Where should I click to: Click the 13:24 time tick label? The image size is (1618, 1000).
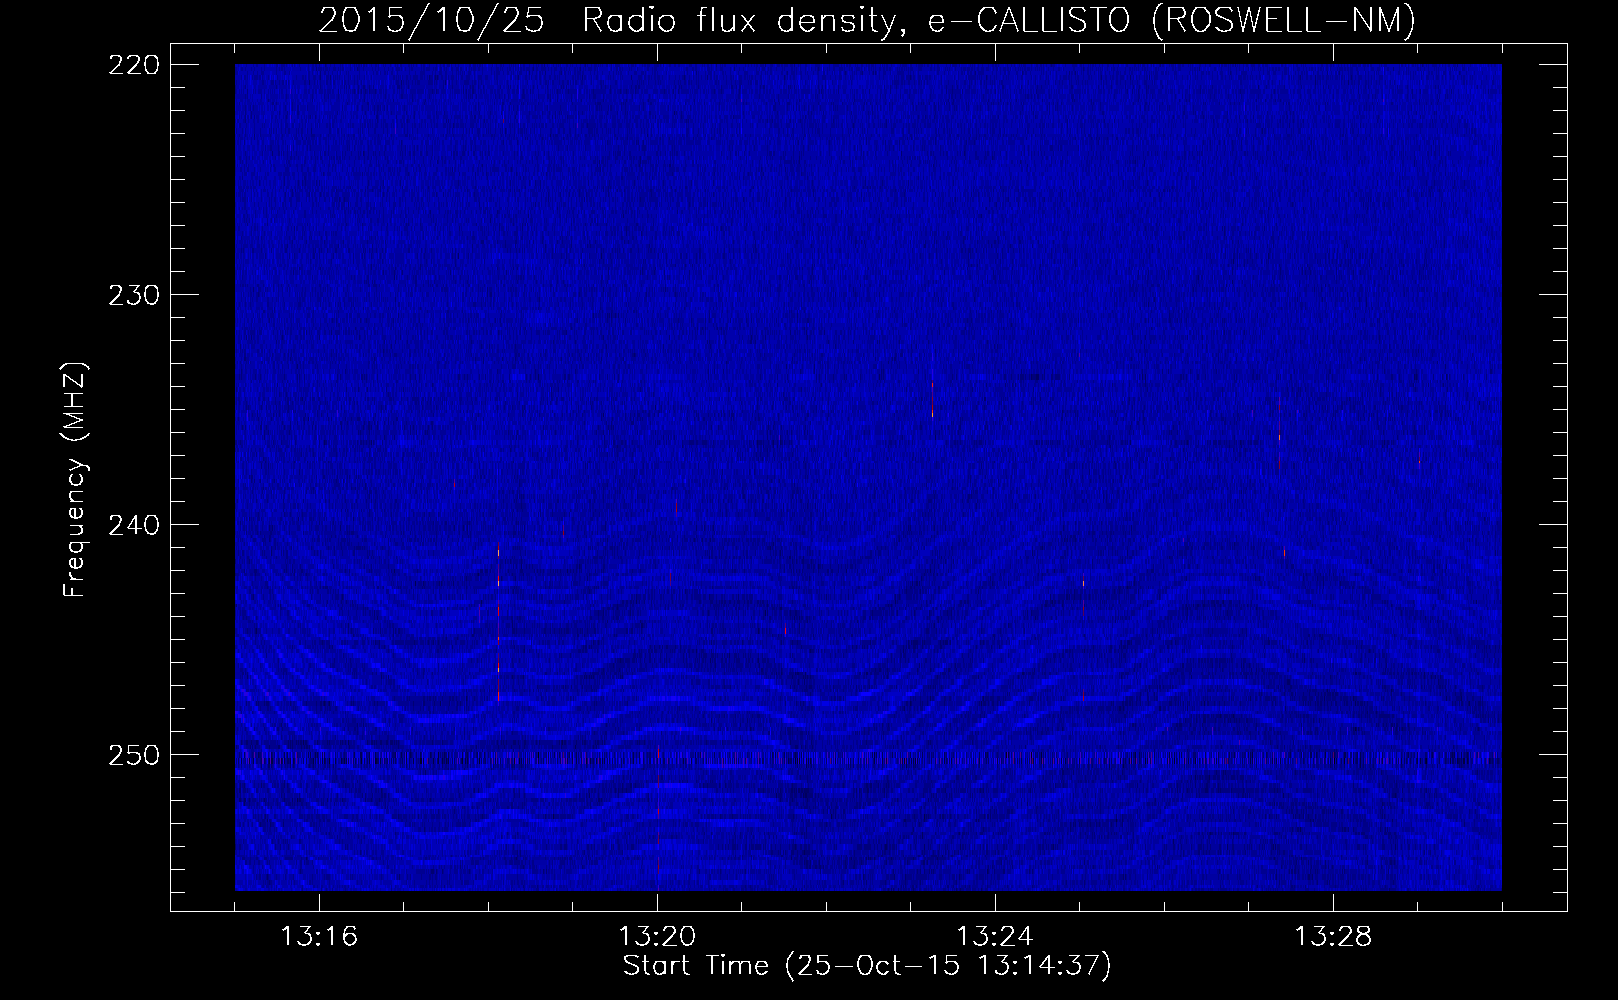(x=995, y=937)
